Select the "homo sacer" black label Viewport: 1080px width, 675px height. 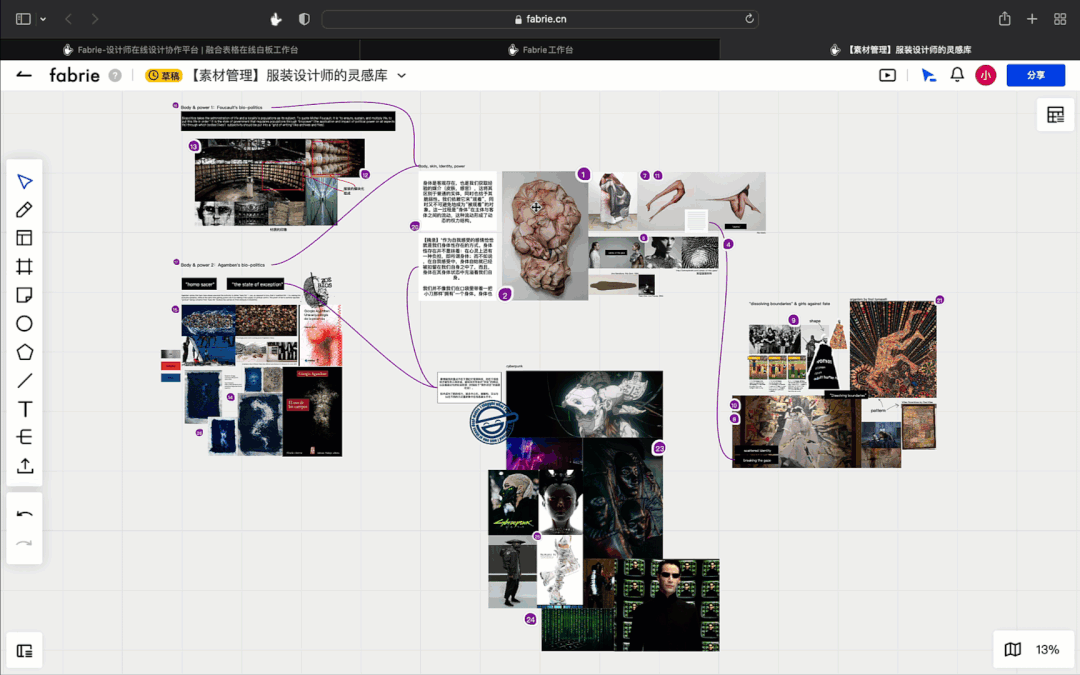199,284
